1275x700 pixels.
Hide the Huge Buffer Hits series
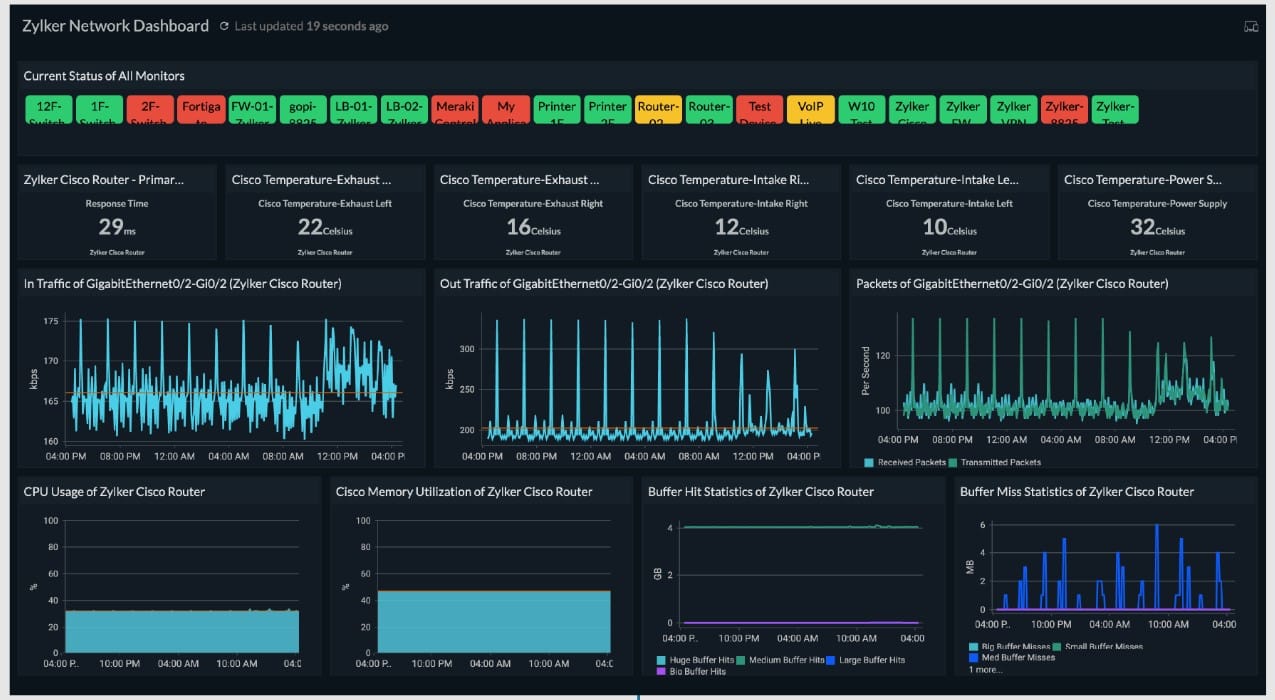(x=695, y=660)
